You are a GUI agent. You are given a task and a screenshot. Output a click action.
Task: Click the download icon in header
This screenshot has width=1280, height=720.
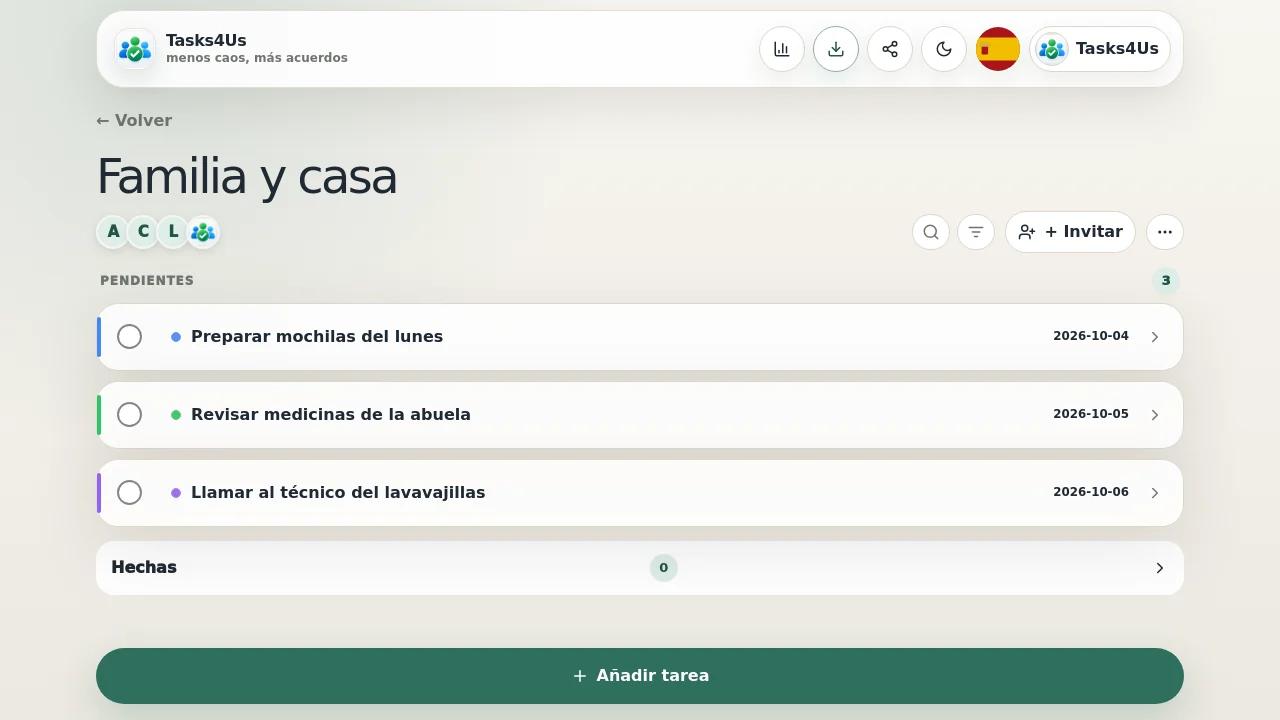pos(836,49)
